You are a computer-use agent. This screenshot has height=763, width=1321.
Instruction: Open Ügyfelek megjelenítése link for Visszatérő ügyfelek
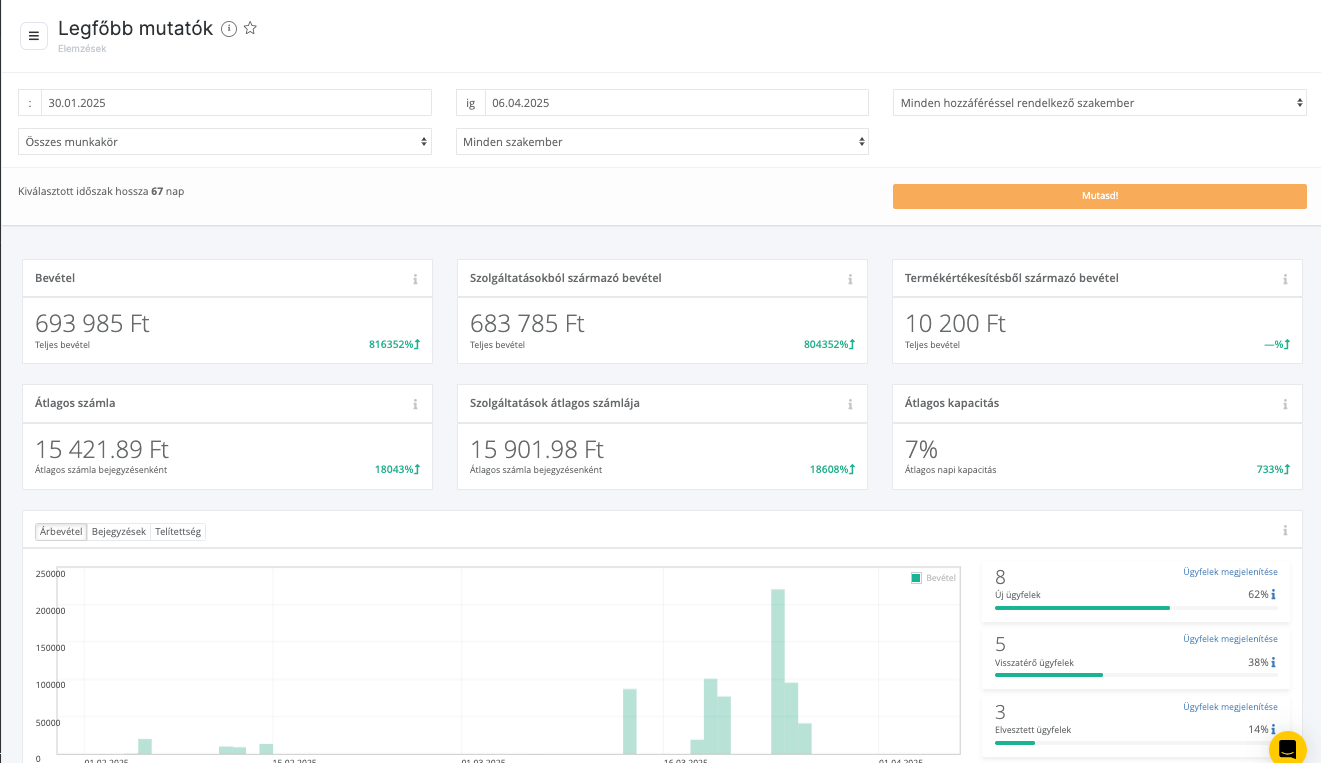point(1230,639)
